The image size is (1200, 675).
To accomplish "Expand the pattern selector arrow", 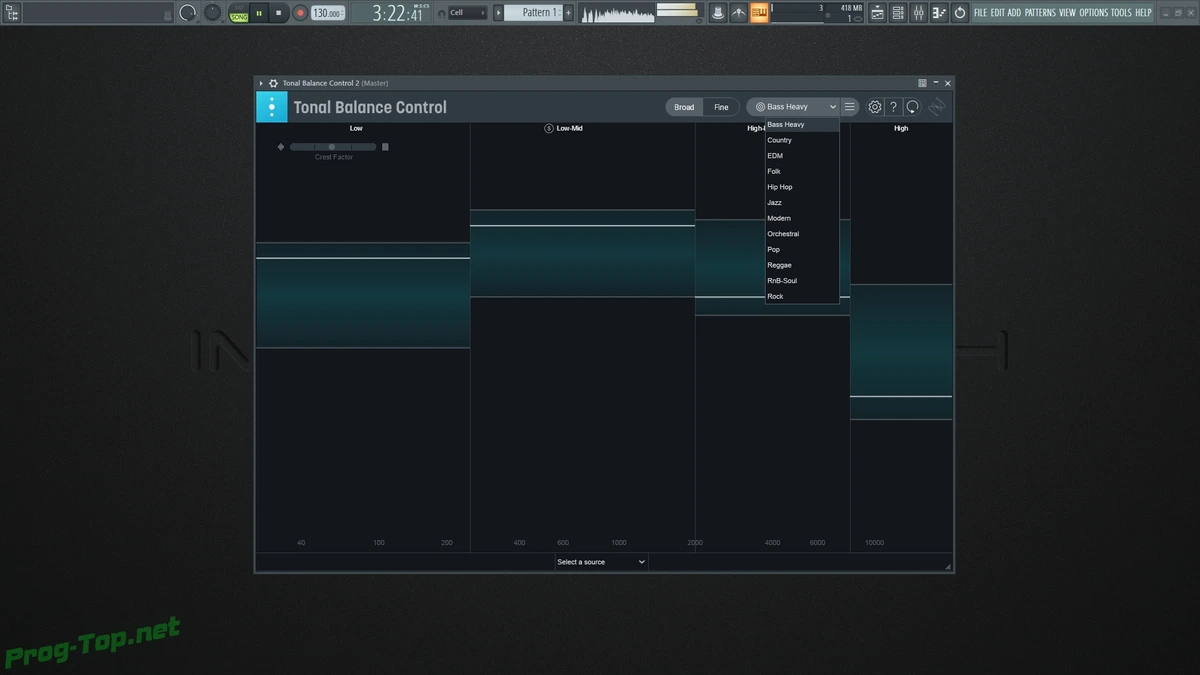I will click(x=499, y=13).
